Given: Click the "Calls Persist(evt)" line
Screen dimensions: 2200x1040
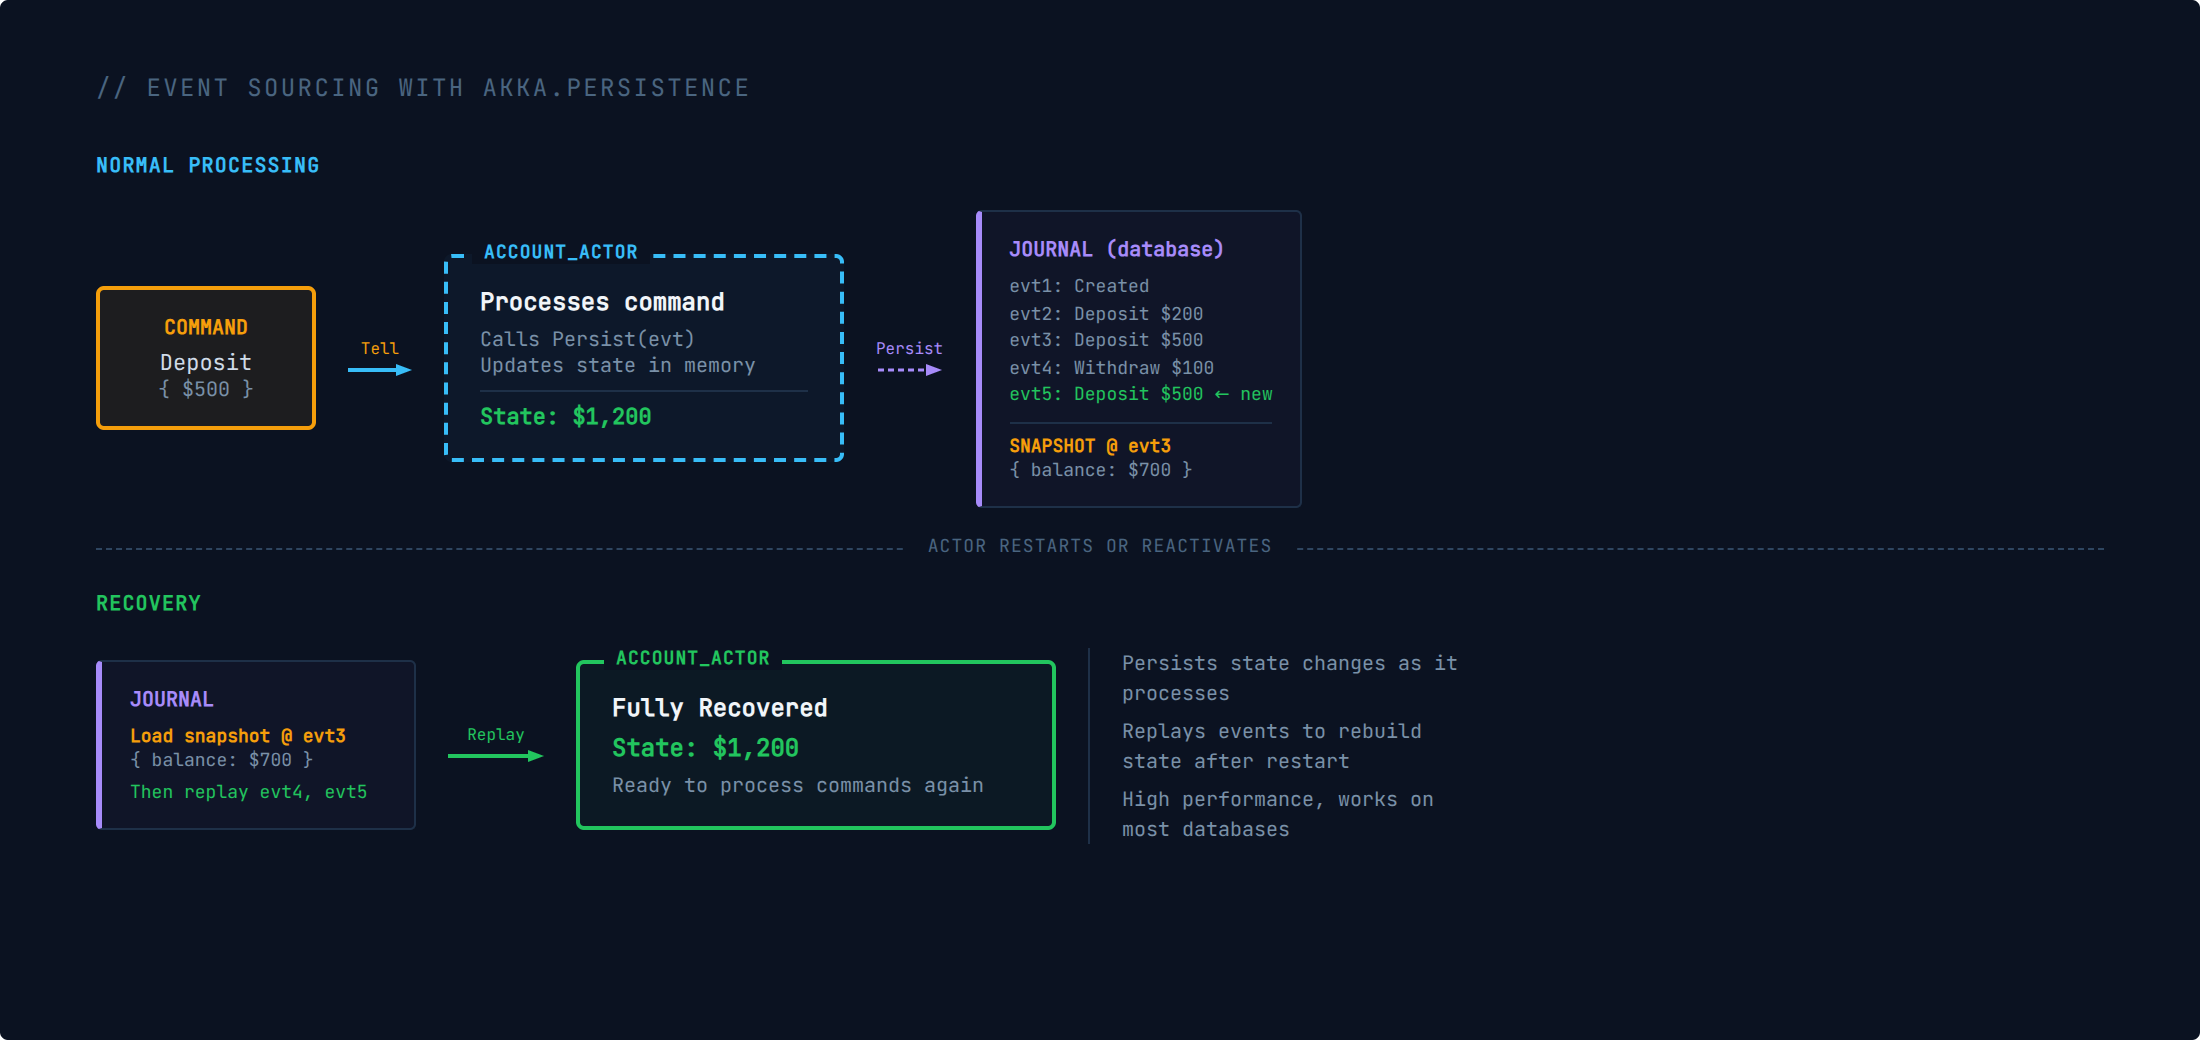Looking at the screenshot, I should coord(587,339).
